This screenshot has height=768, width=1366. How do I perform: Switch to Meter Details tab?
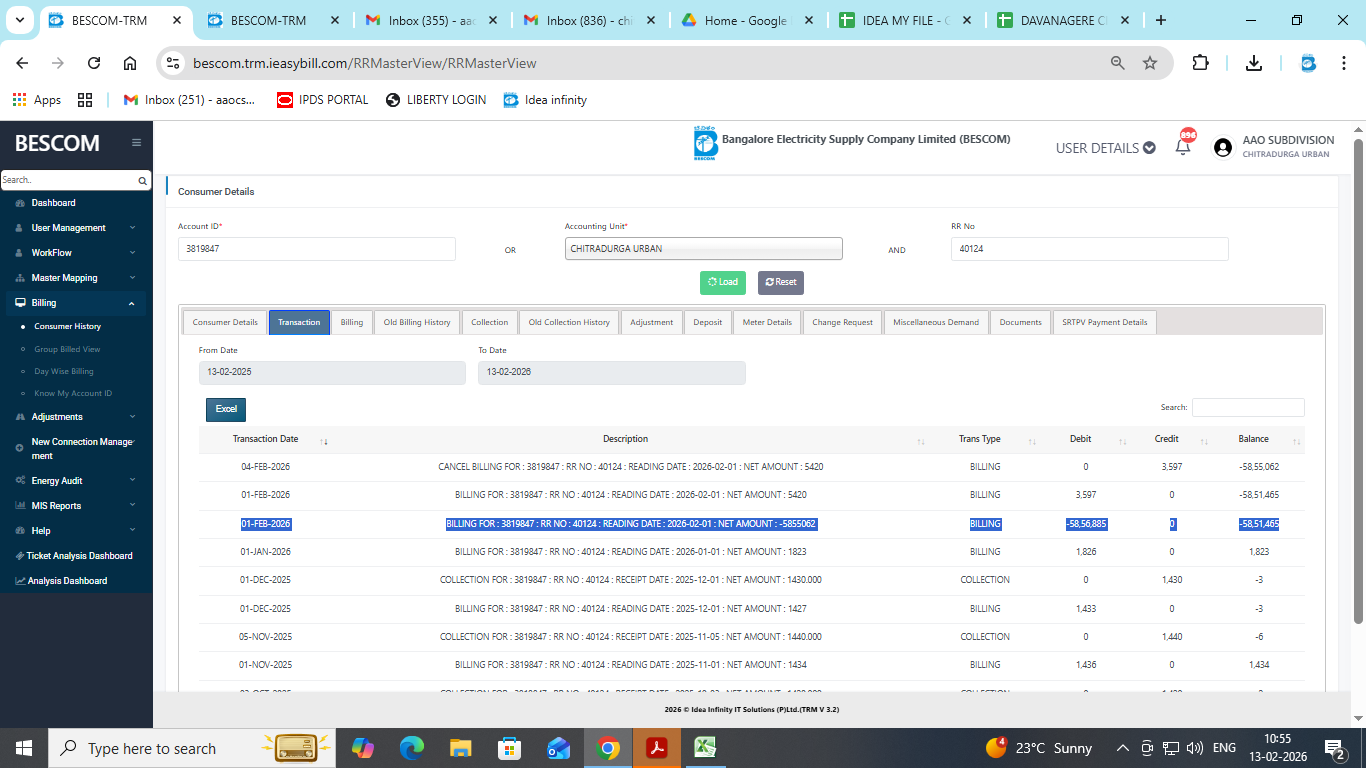click(767, 322)
